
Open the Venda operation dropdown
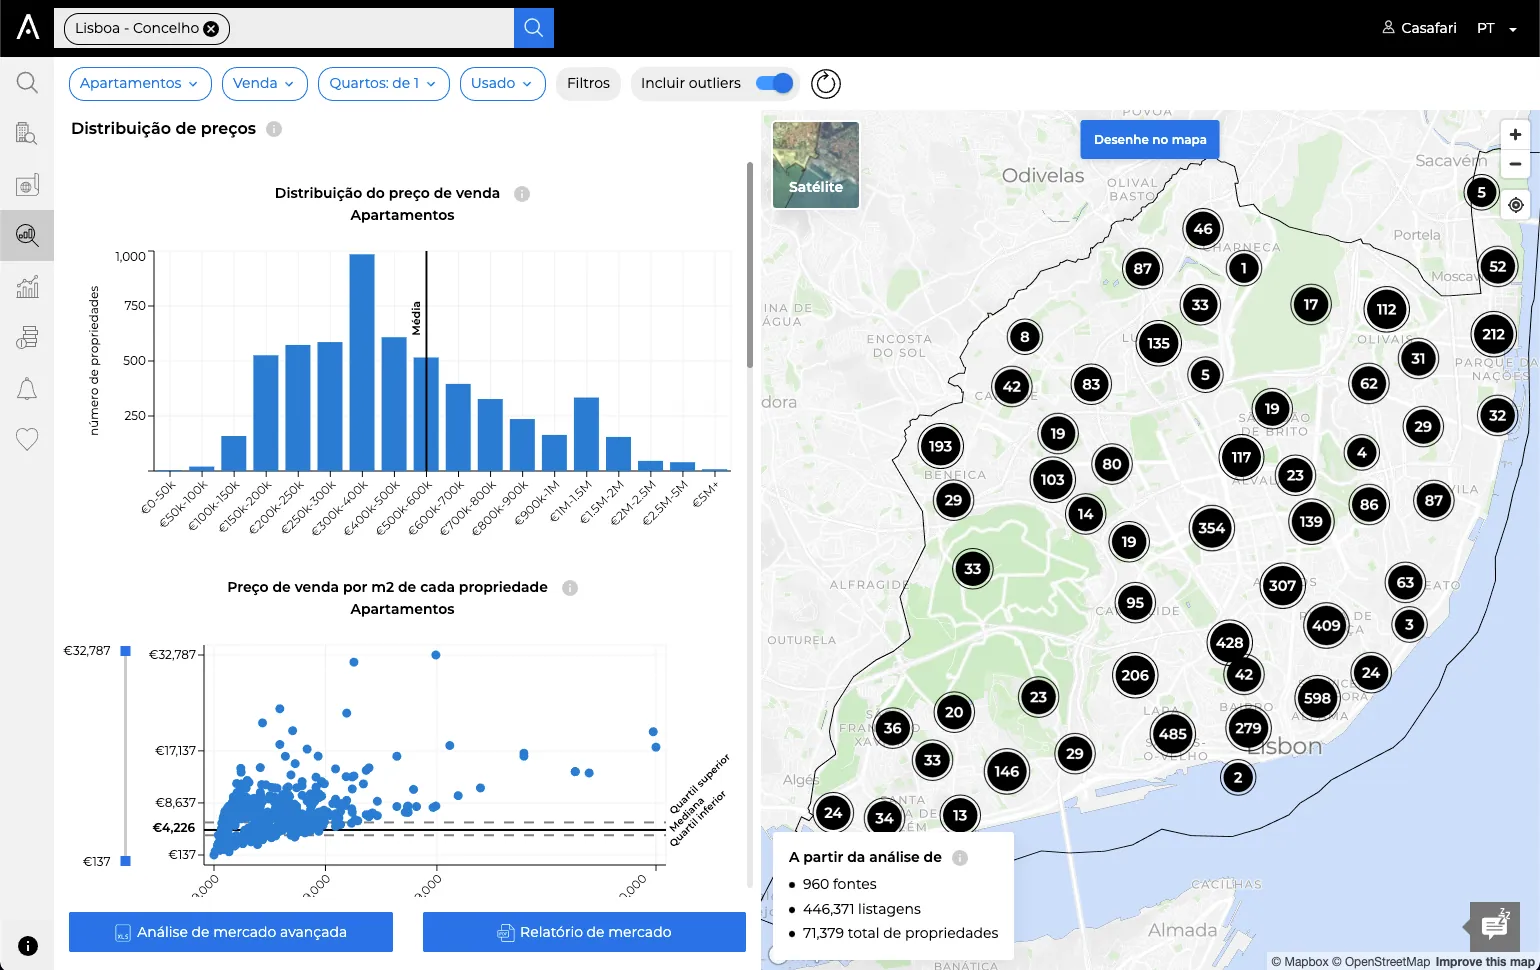[264, 84]
